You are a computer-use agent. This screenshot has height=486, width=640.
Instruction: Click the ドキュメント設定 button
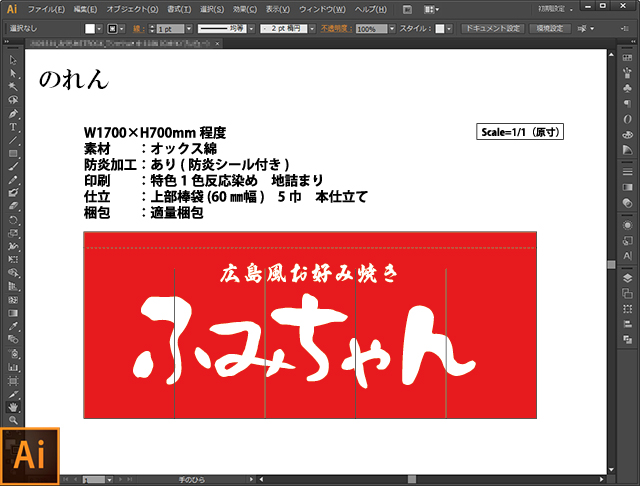pyautogui.click(x=491, y=29)
